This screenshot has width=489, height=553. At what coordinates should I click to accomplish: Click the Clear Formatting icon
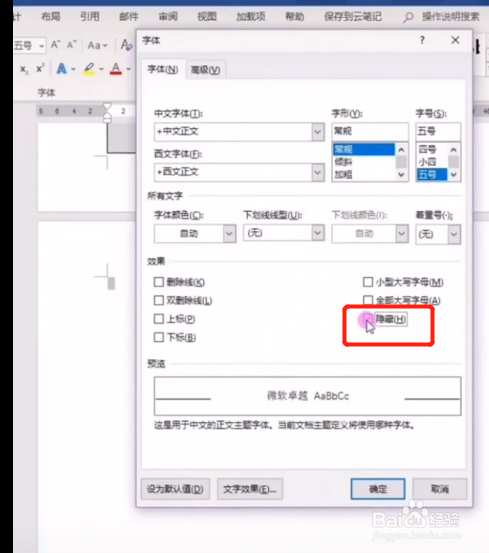point(126,45)
